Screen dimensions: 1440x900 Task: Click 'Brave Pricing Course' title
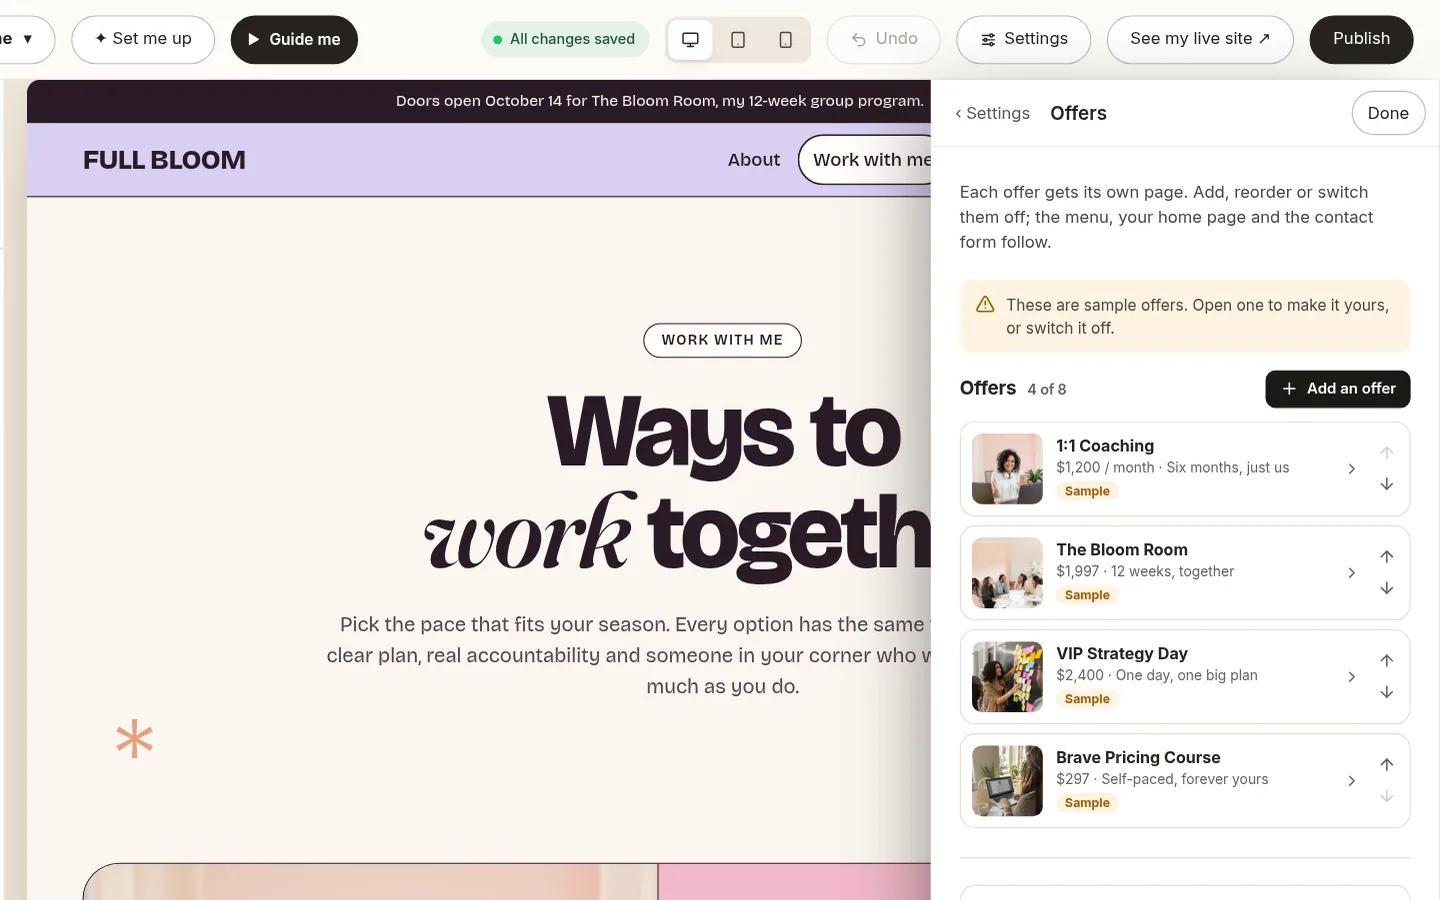click(x=1138, y=758)
